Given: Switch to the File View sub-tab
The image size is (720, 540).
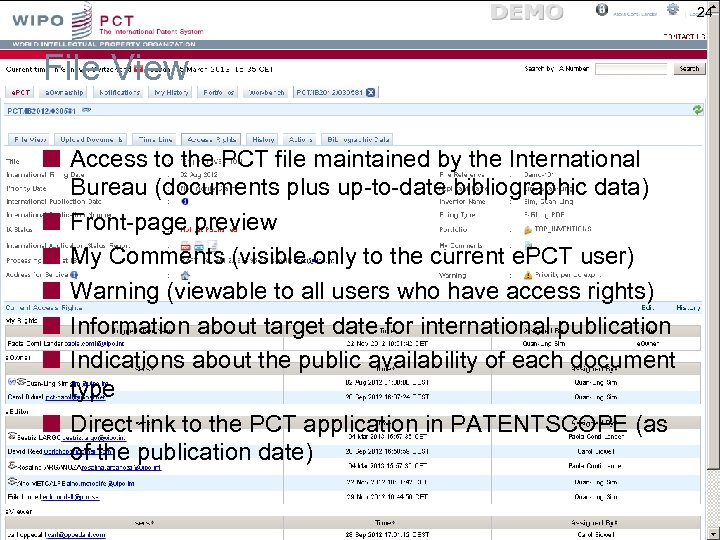Looking at the screenshot, I should (29, 139).
